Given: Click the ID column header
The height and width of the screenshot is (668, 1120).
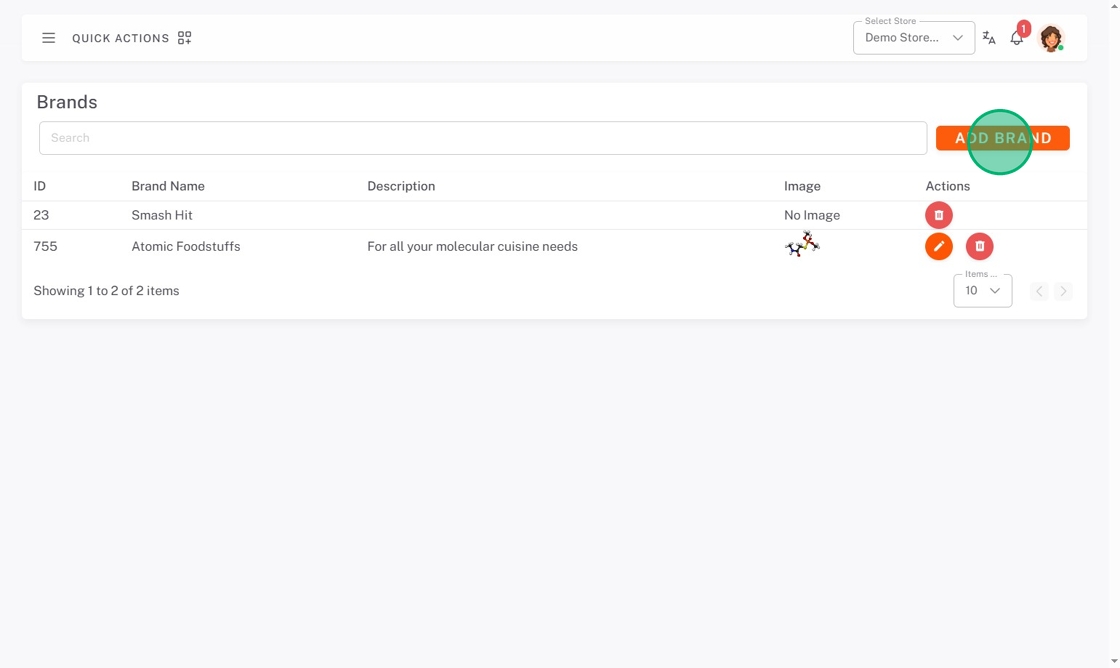Looking at the screenshot, I should 40,186.
